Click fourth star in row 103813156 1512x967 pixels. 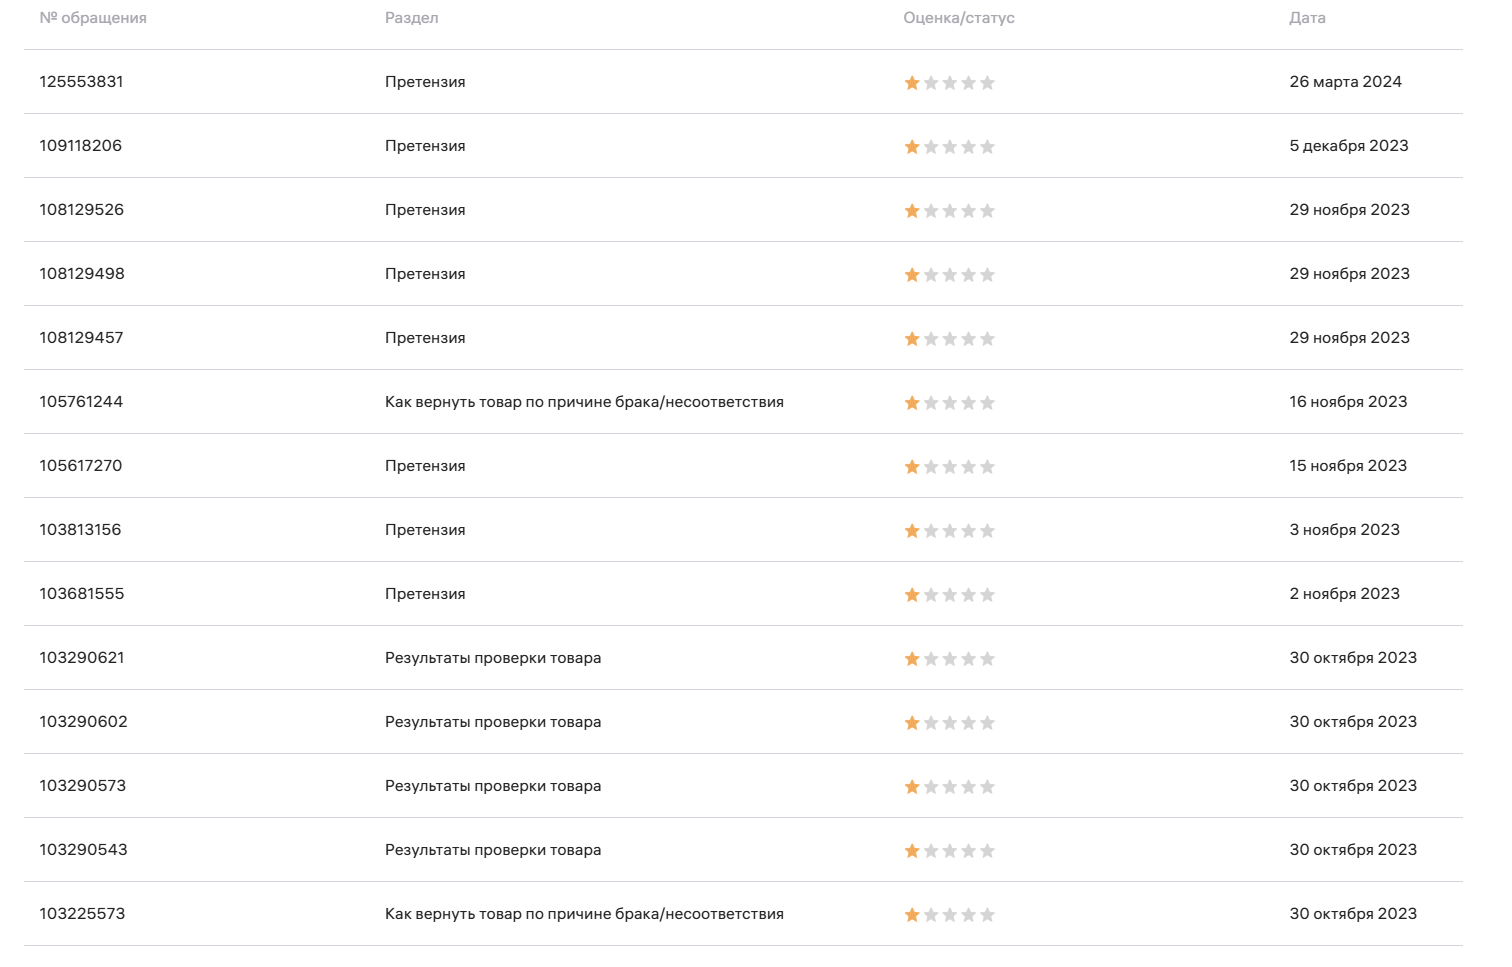(968, 531)
